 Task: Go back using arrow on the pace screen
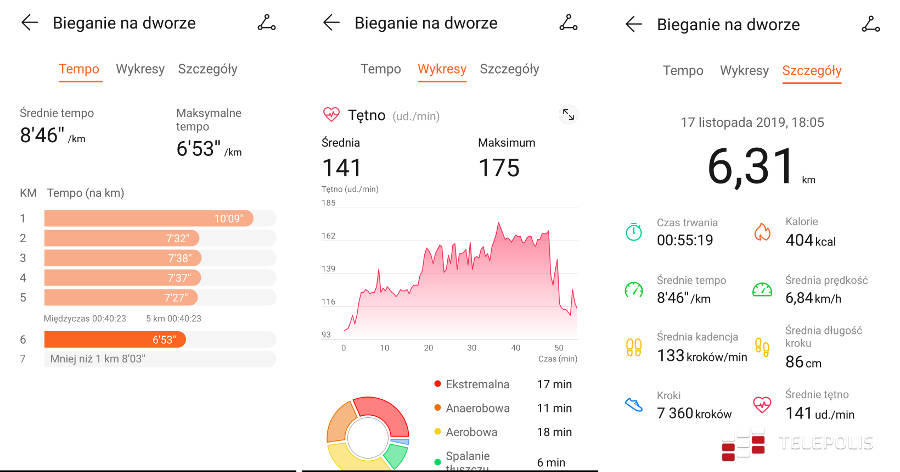(x=30, y=23)
